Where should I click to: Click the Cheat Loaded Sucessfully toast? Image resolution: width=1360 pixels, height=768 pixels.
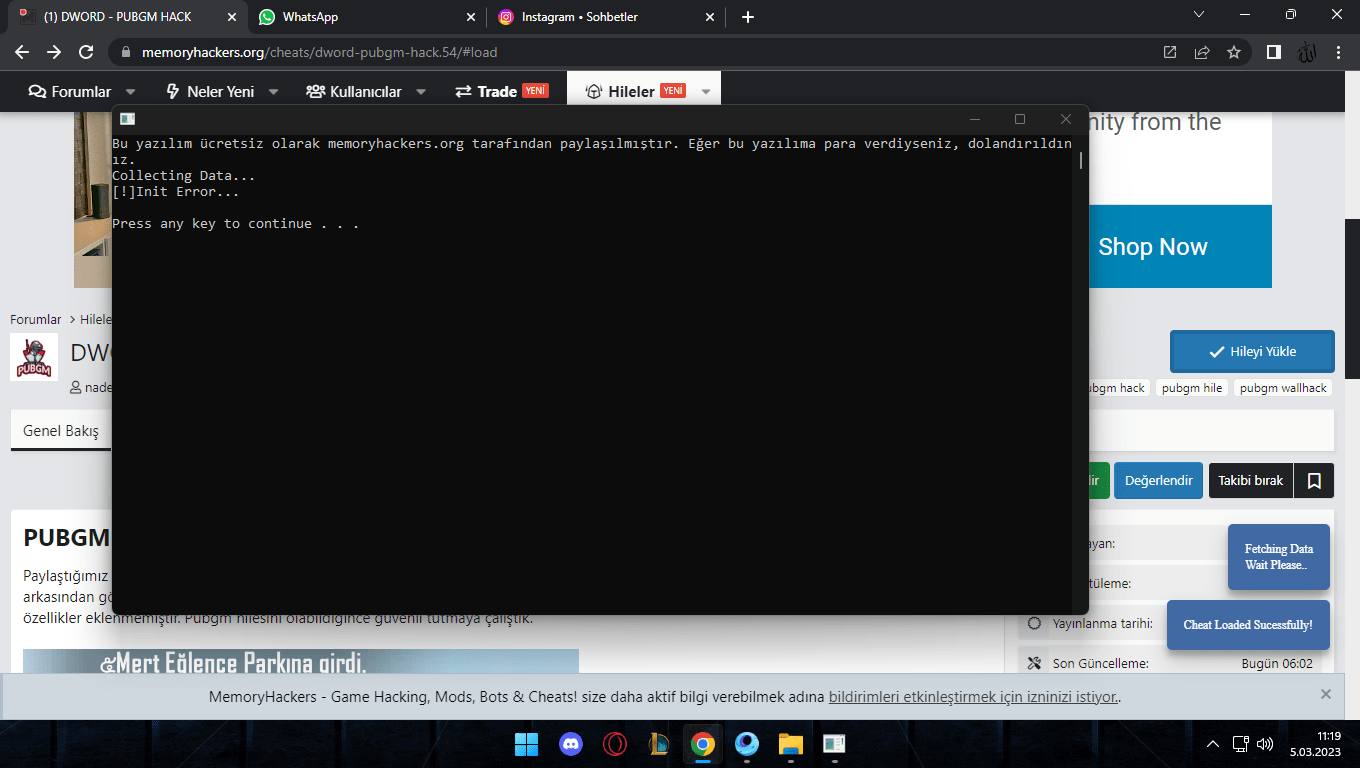coord(1248,625)
